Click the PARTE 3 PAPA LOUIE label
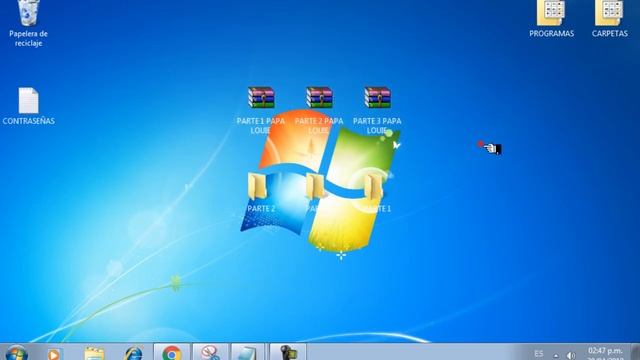640x360 pixels. pos(377,125)
